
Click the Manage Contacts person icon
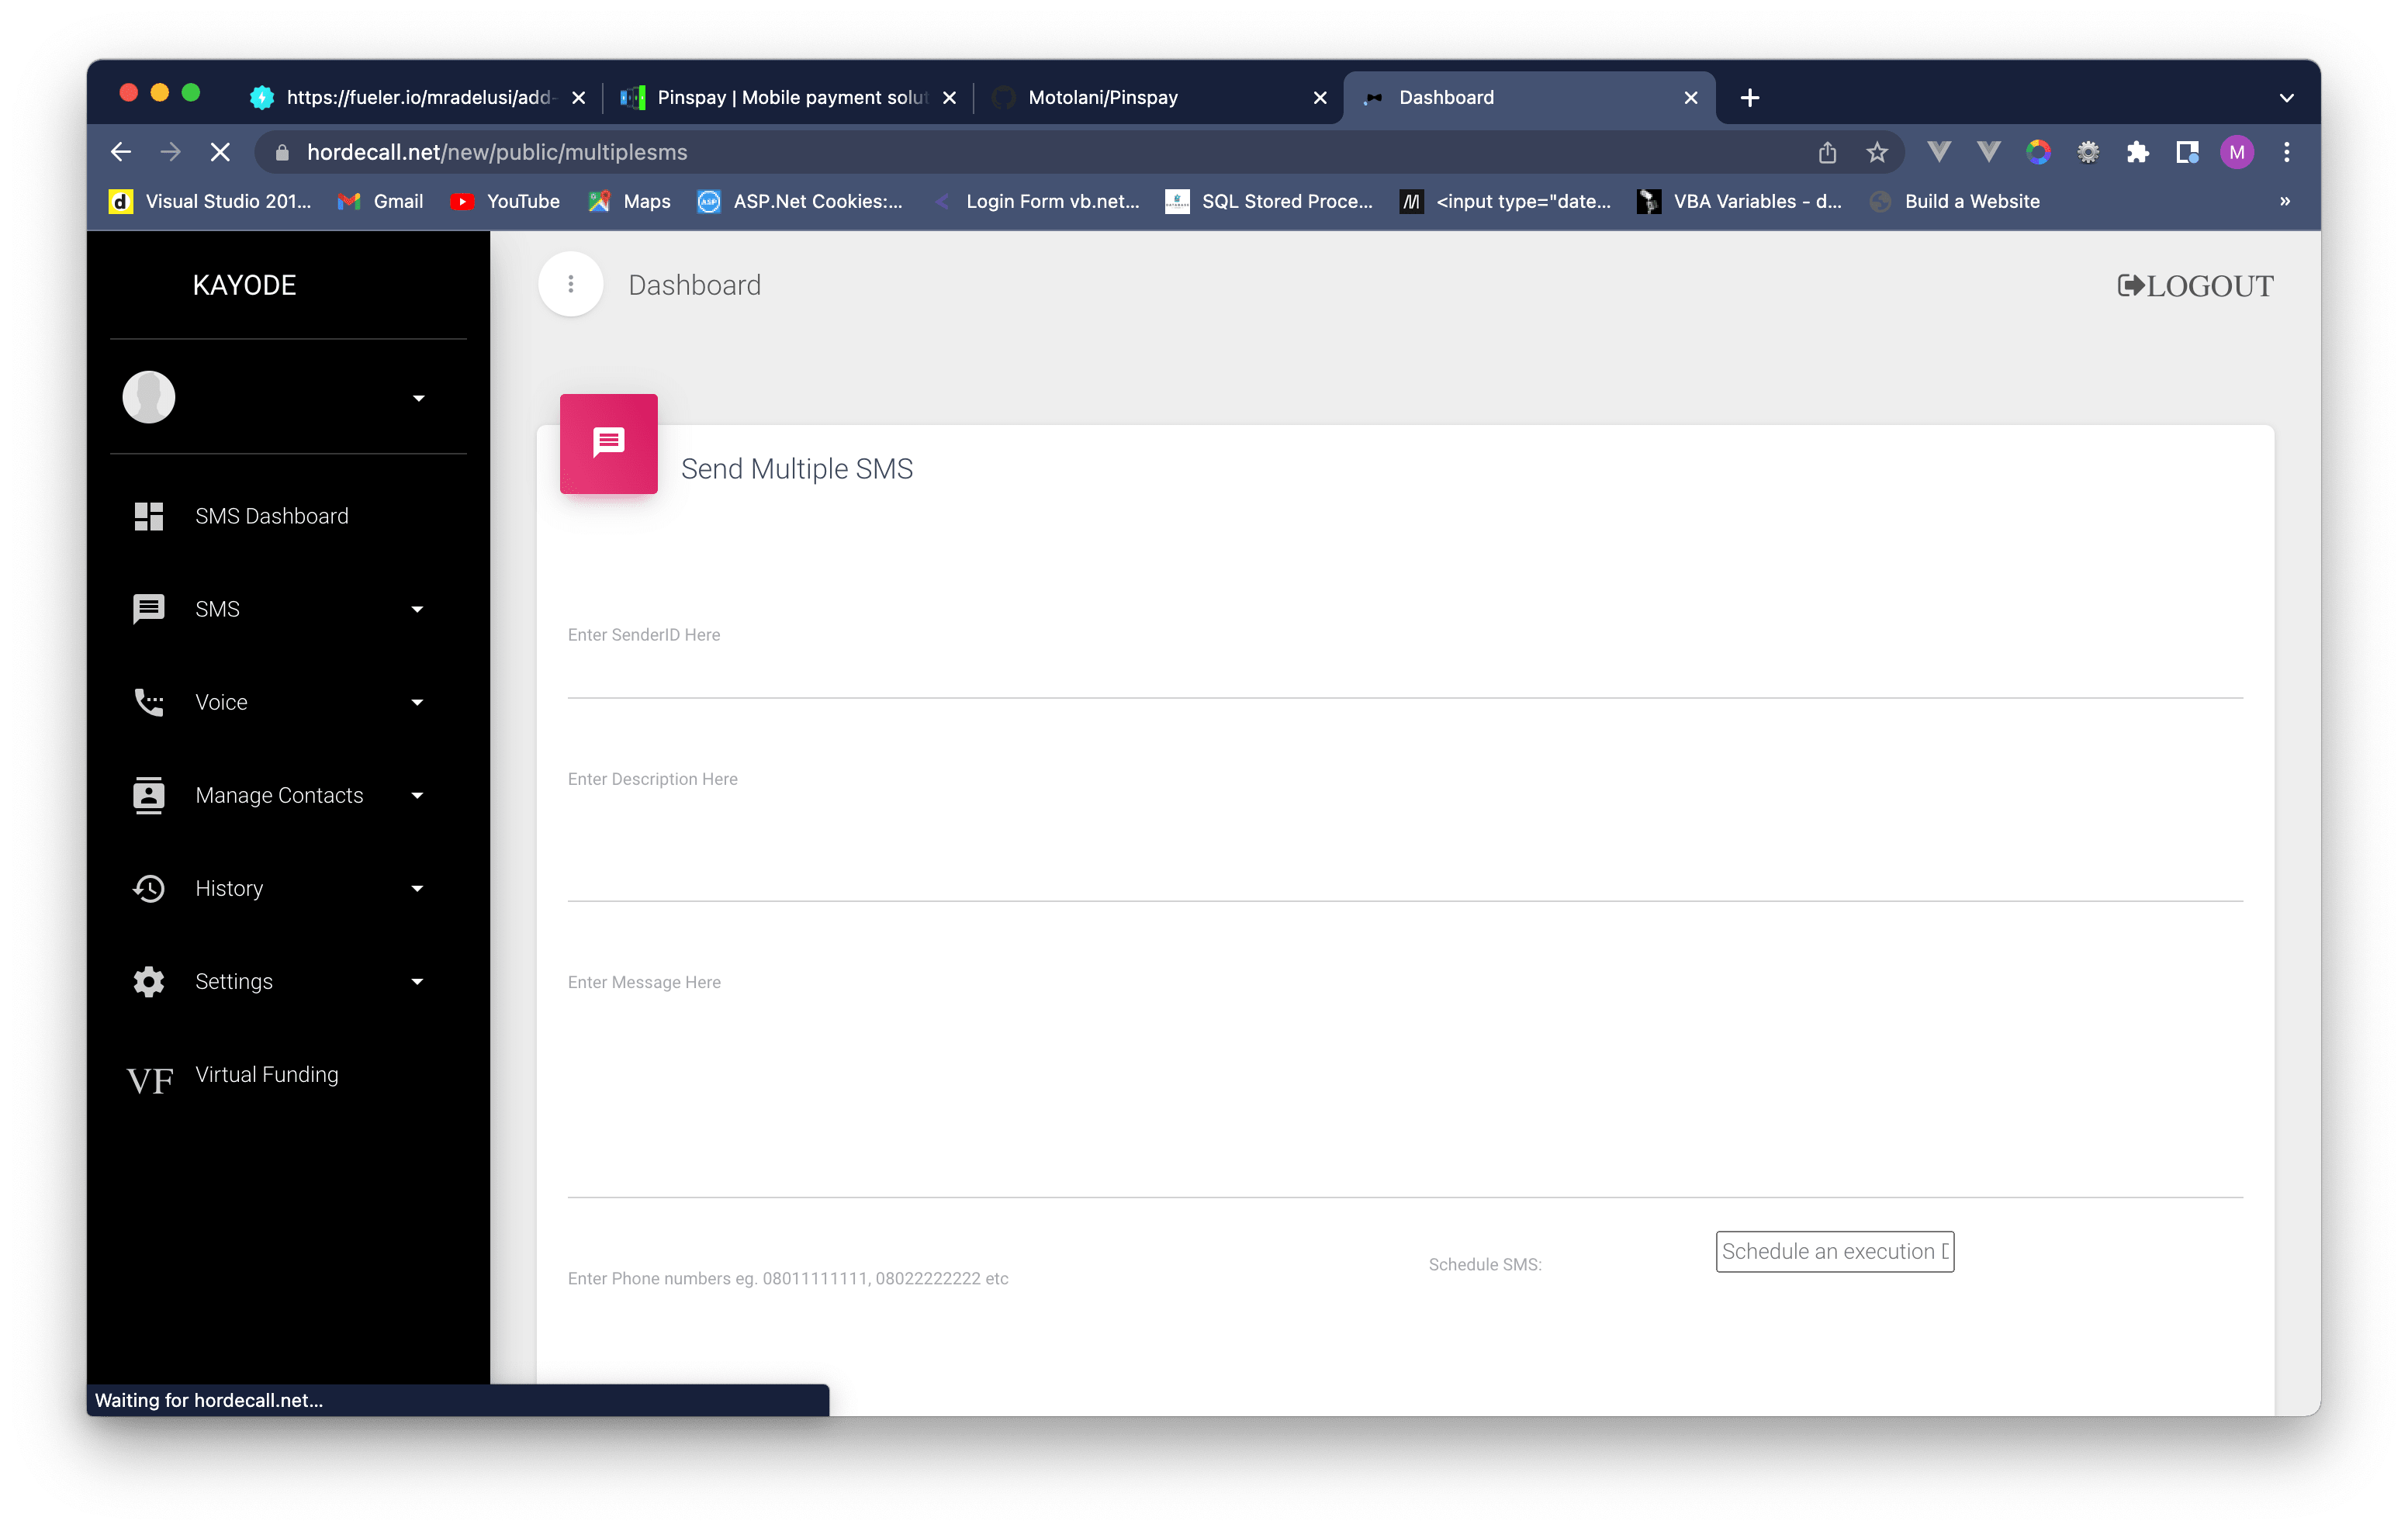click(x=149, y=795)
